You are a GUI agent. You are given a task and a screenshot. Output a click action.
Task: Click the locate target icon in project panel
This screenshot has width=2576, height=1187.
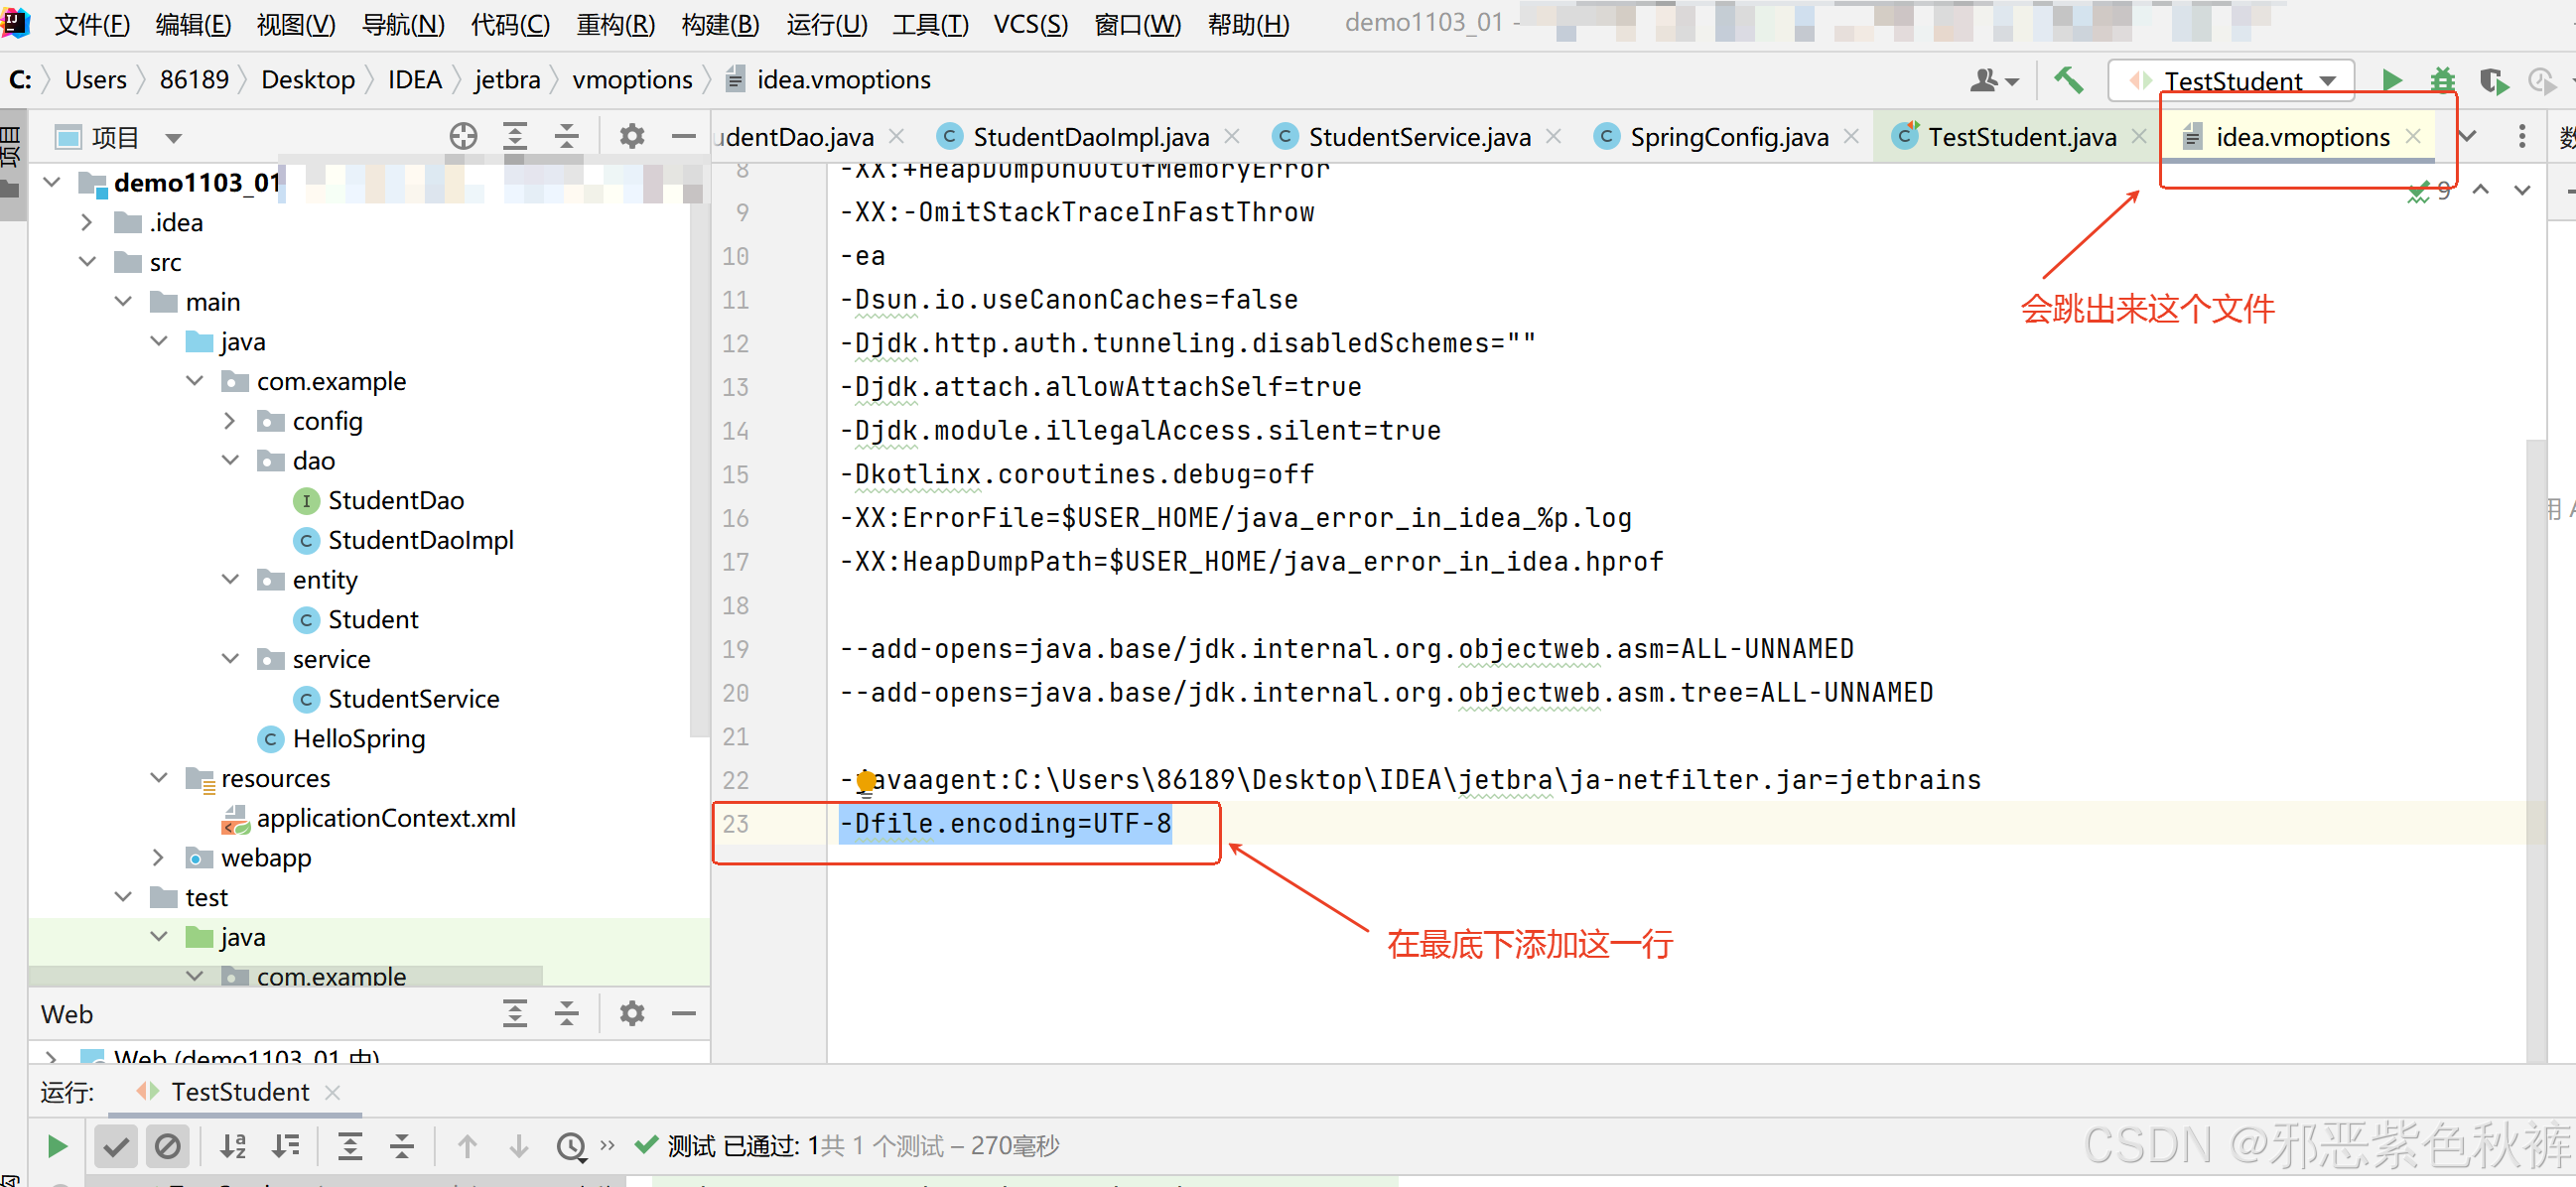click(x=463, y=137)
